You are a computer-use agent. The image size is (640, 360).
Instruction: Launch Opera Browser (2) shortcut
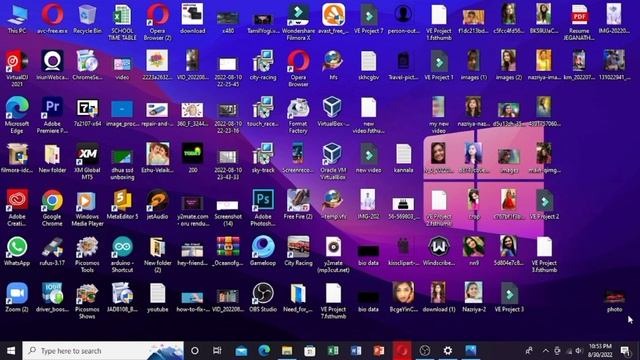(x=158, y=22)
